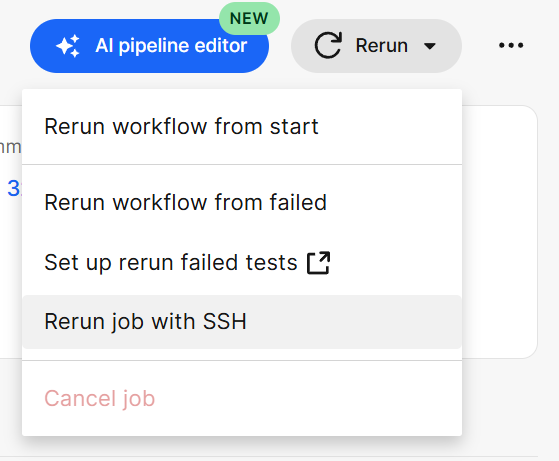Click the circular arrow Rerun icon

click(x=328, y=45)
